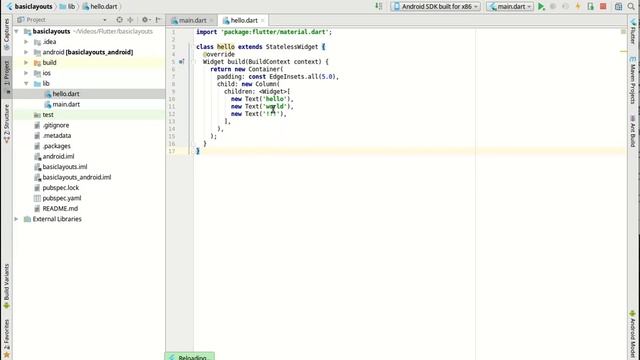Select basiclayouts.iml file
Image resolution: width=640 pixels, height=360 pixels.
tap(64, 167)
